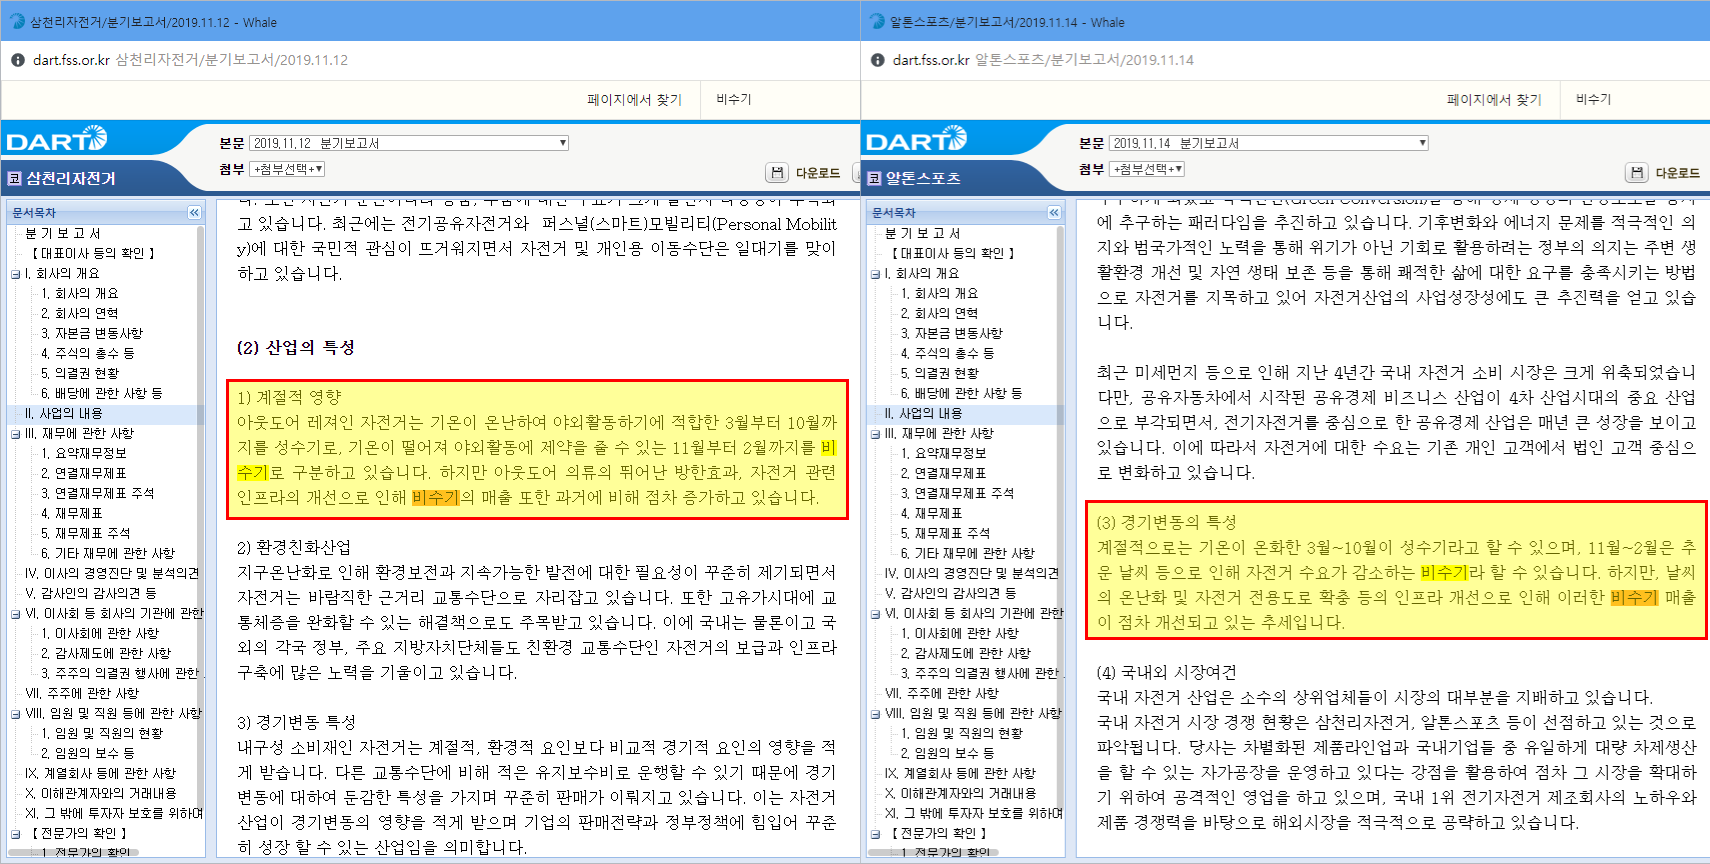Image resolution: width=1710 pixels, height=864 pixels.
Task: Select II. 사업의 내용 in the right window tree
Action: [923, 413]
